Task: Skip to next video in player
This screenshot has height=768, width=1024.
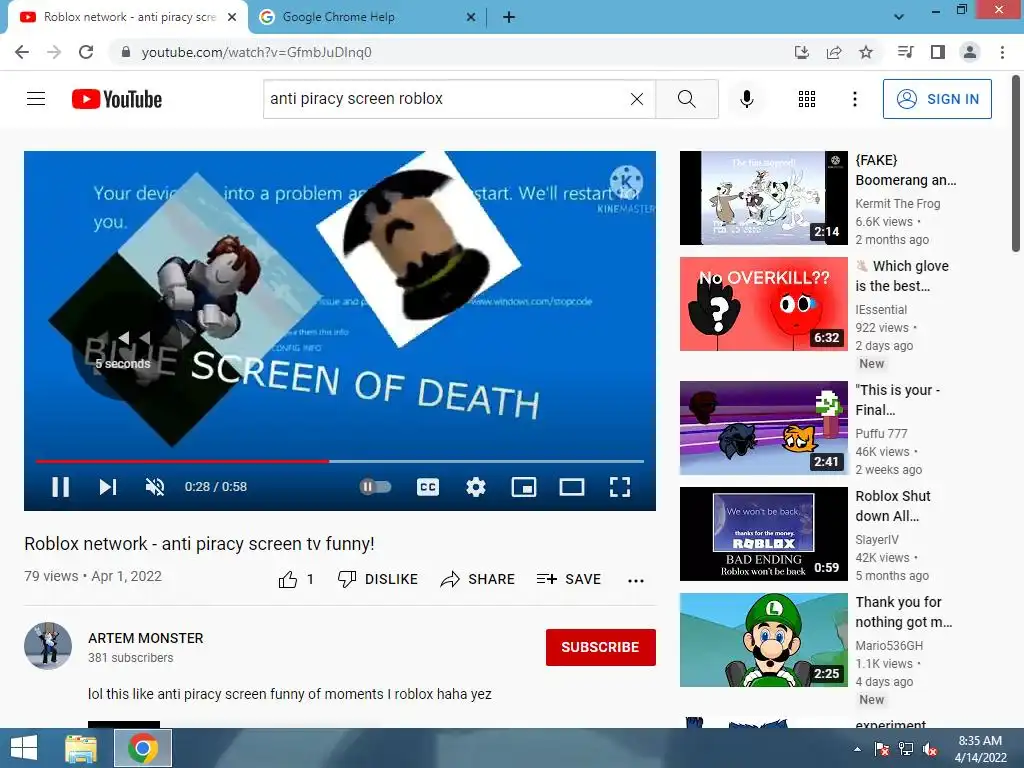Action: pos(108,487)
